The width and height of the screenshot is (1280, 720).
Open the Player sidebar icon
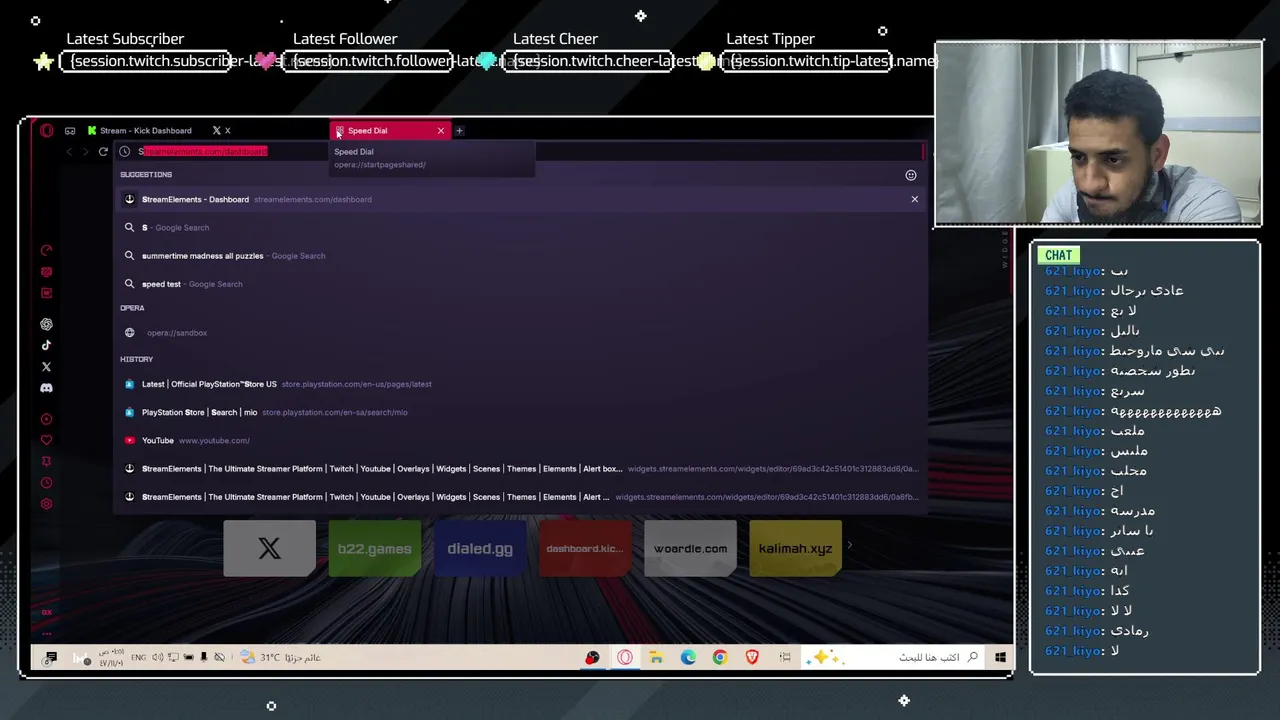pos(46,419)
